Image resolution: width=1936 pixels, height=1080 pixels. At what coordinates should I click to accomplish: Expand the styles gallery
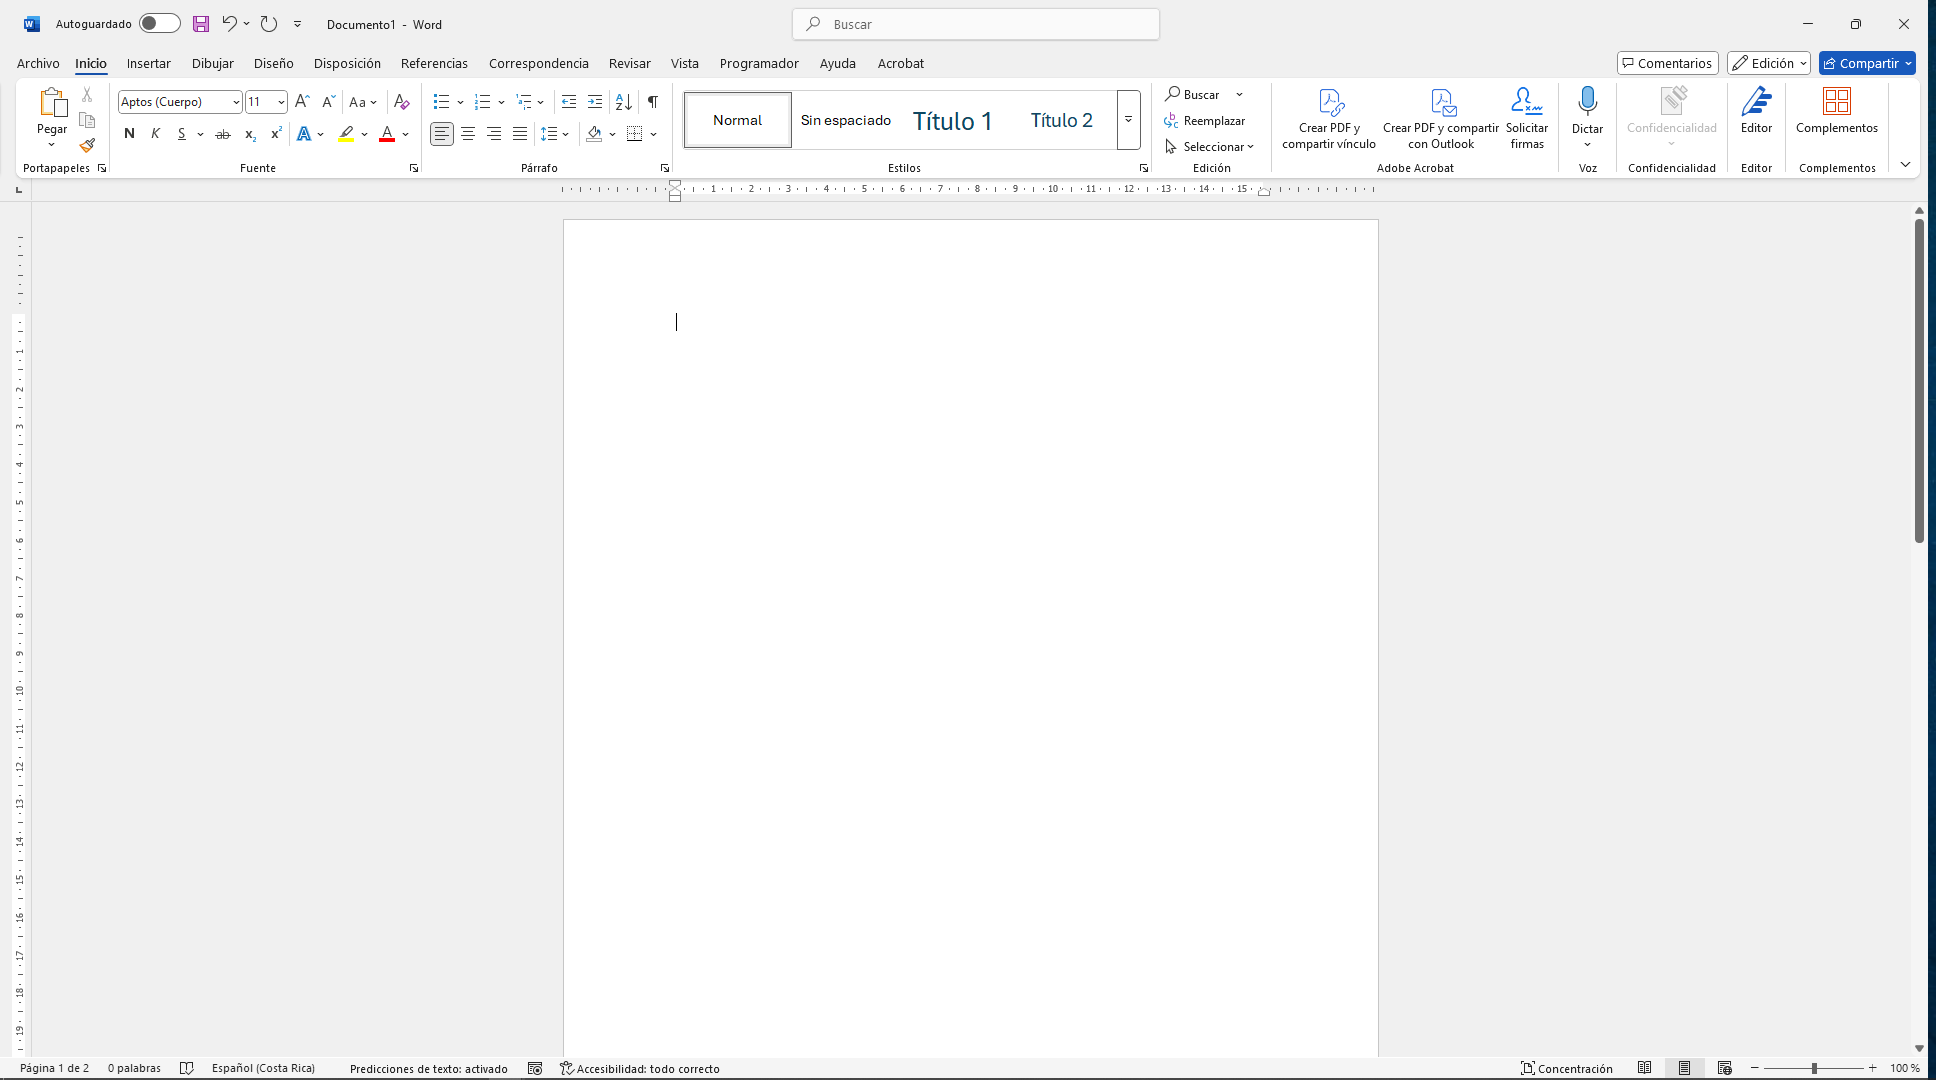tap(1128, 120)
